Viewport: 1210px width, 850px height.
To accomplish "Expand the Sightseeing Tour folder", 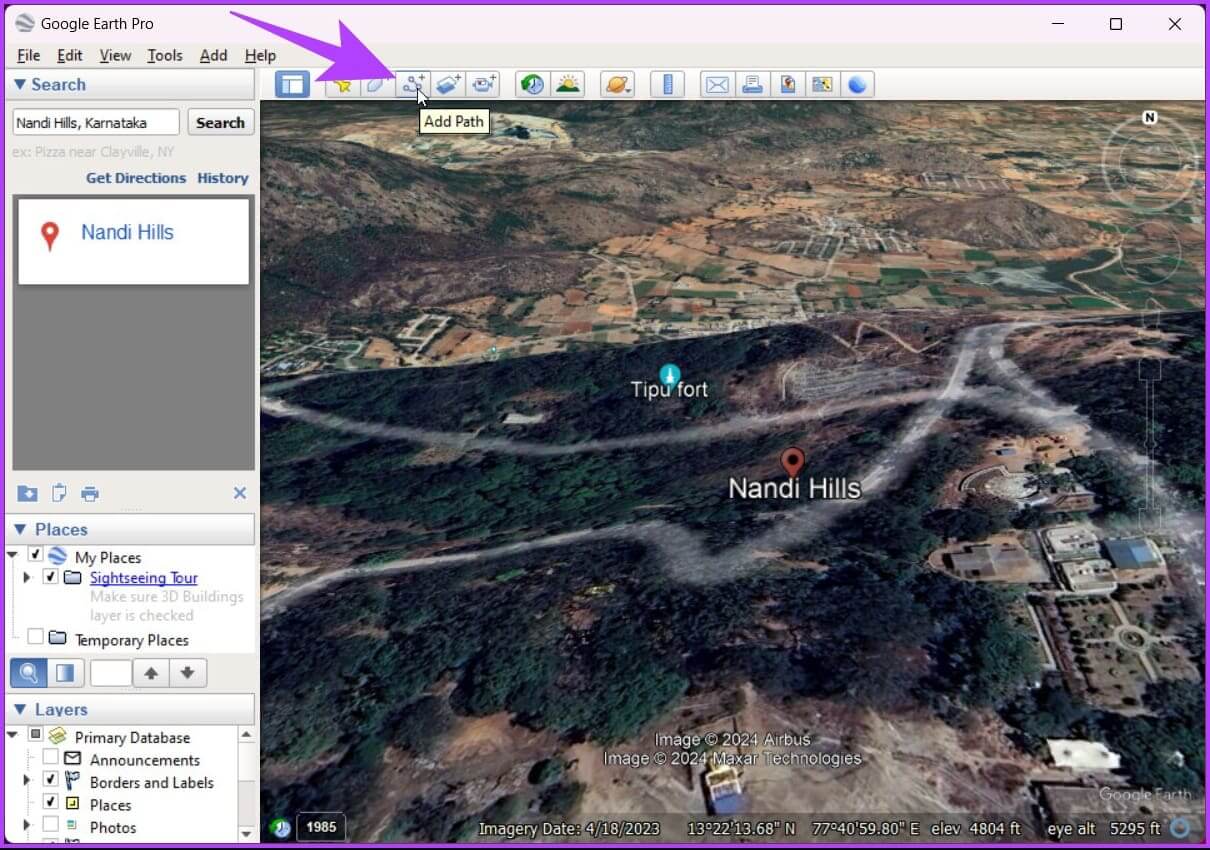I will point(28,577).
